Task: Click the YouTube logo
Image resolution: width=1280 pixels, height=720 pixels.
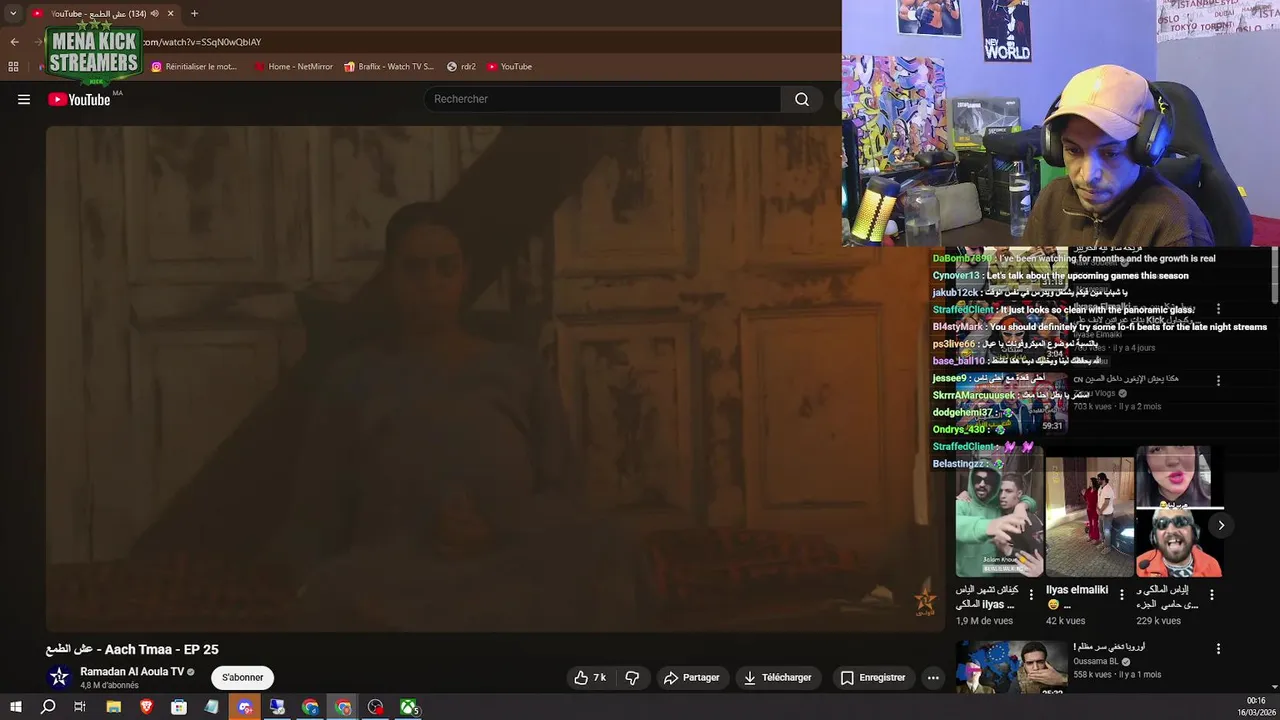Action: pos(79,99)
